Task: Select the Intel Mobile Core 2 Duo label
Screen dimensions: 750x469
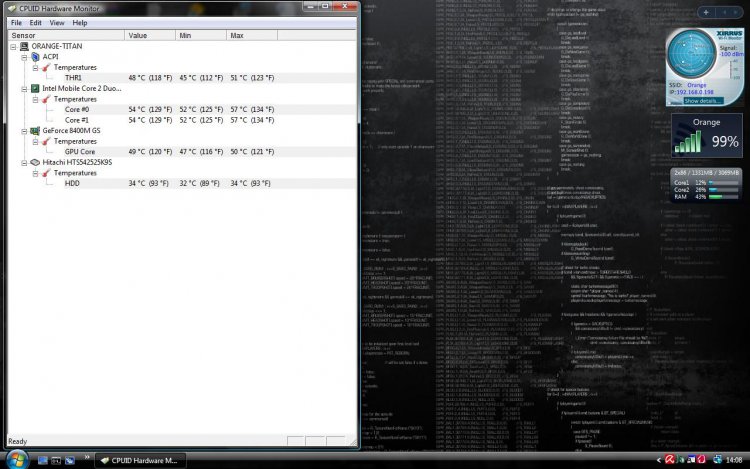Action: (x=82, y=88)
